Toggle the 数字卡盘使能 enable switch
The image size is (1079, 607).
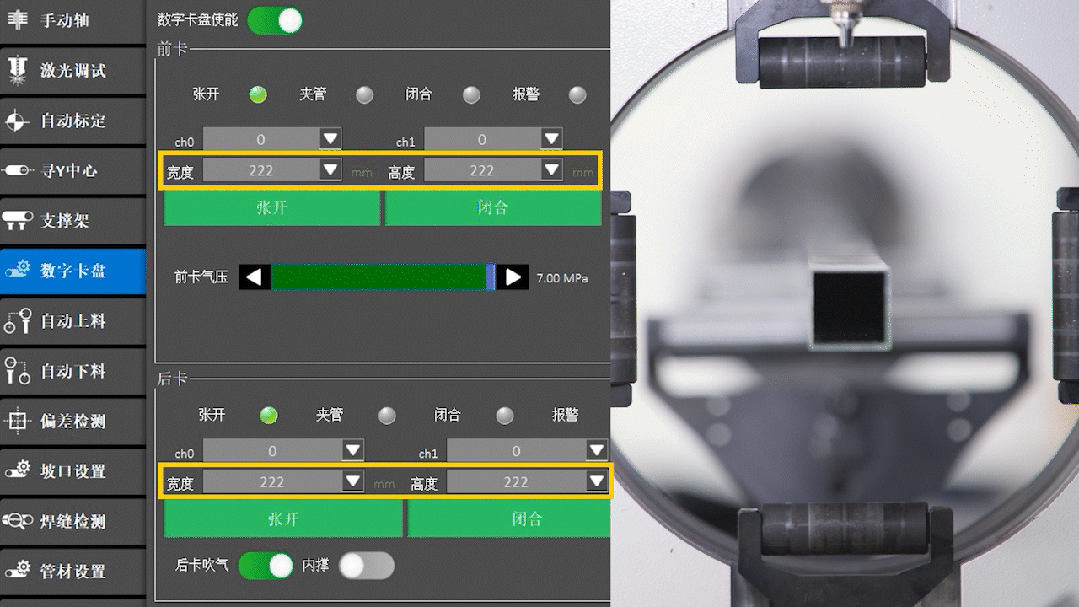click(x=274, y=19)
